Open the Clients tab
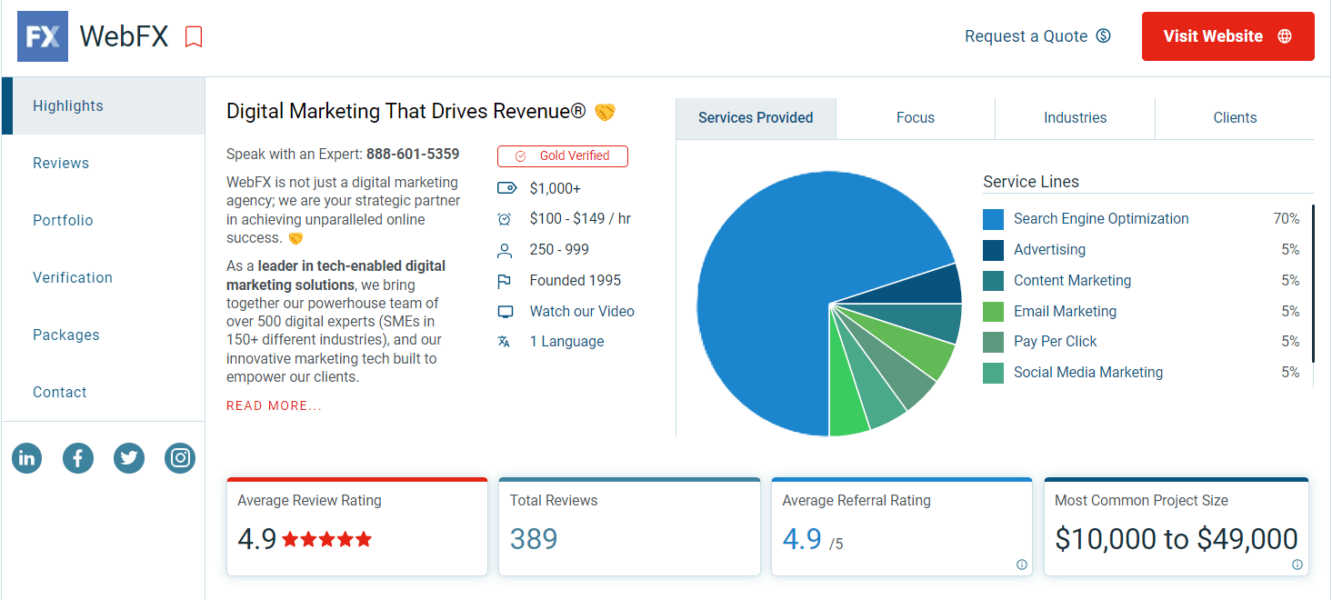The image size is (1332, 600). (x=1235, y=117)
